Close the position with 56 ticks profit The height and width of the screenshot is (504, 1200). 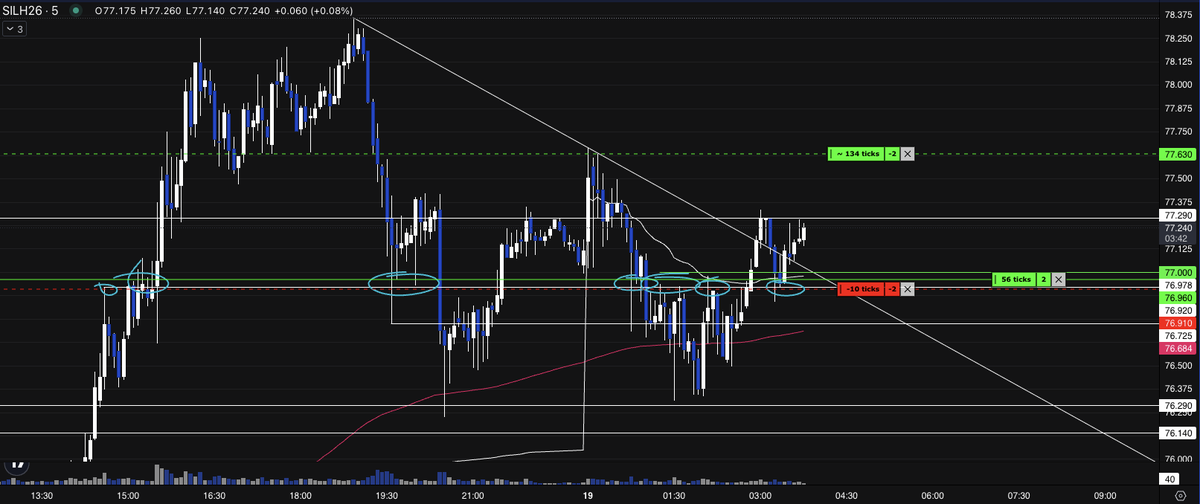pyautogui.click(x=1058, y=279)
